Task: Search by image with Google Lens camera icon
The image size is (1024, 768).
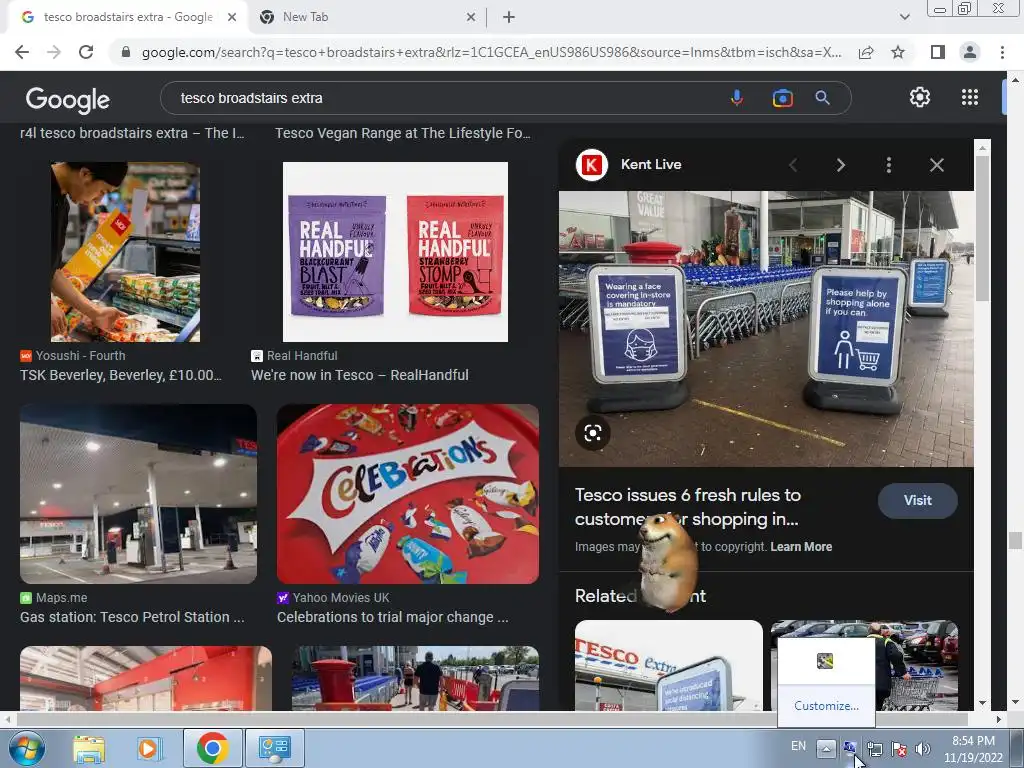Action: coord(782,98)
